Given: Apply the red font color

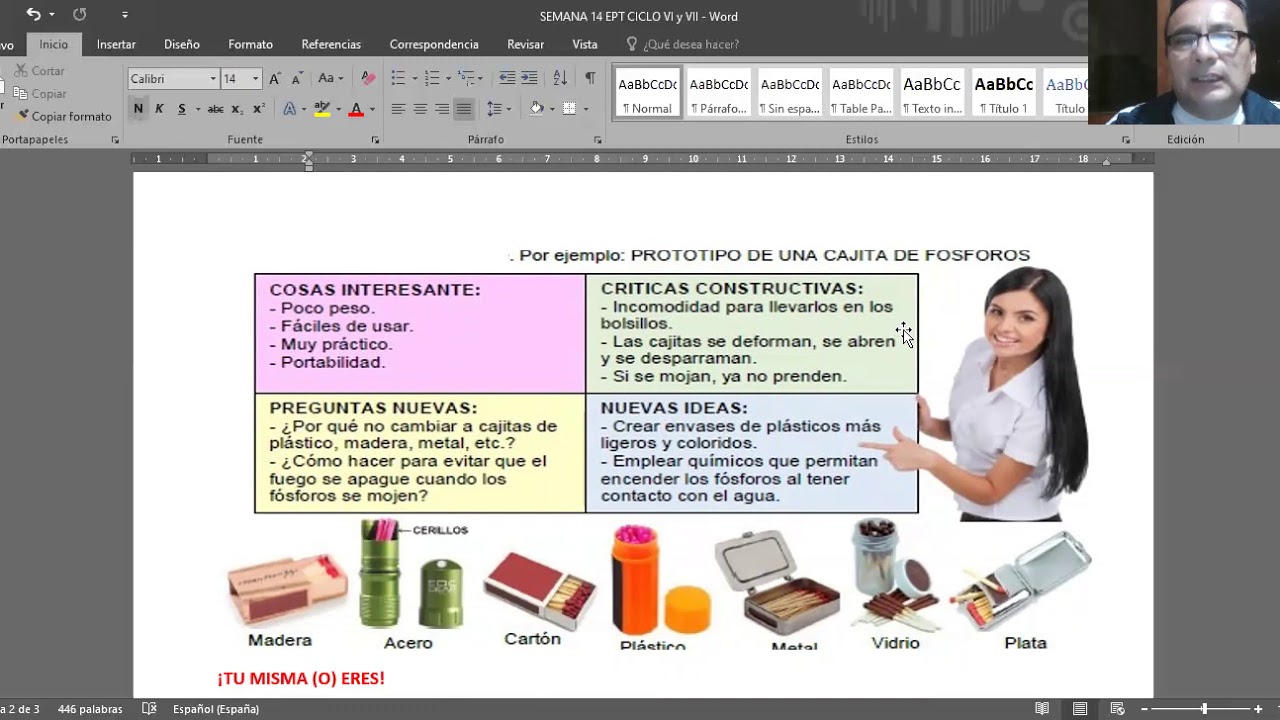Looking at the screenshot, I should 355,109.
